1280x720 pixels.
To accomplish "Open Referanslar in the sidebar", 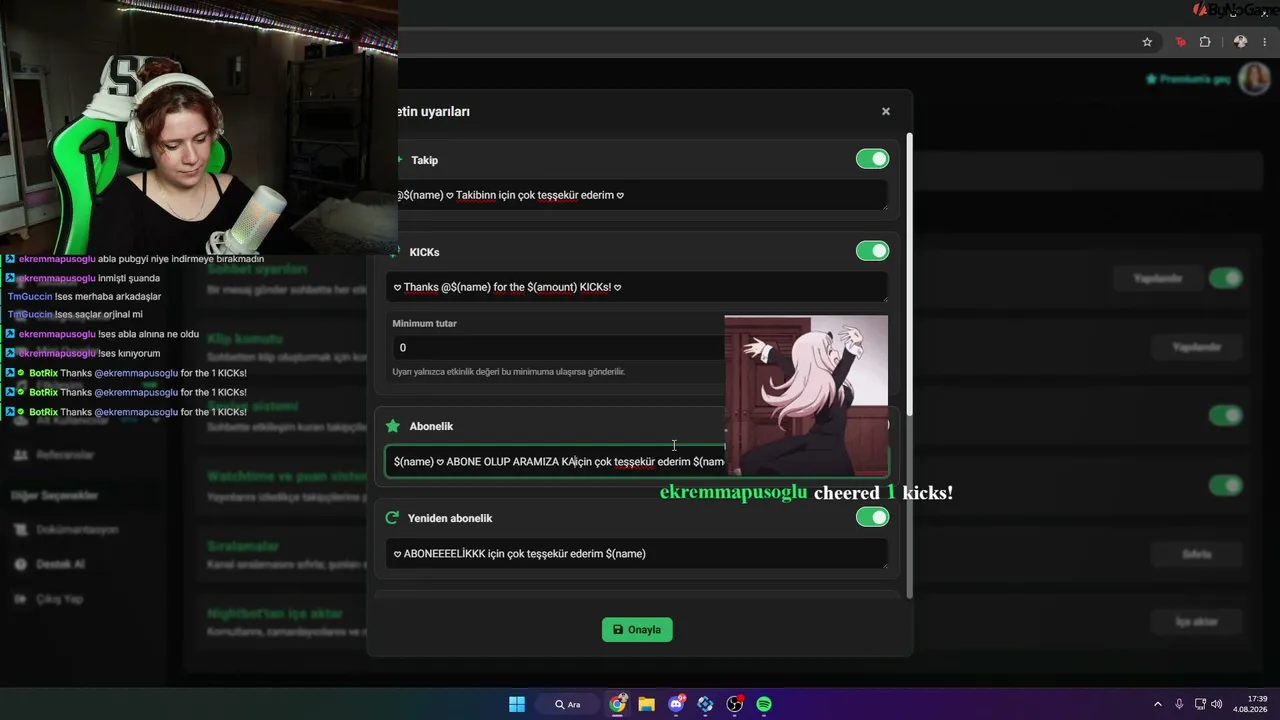I will (x=65, y=455).
